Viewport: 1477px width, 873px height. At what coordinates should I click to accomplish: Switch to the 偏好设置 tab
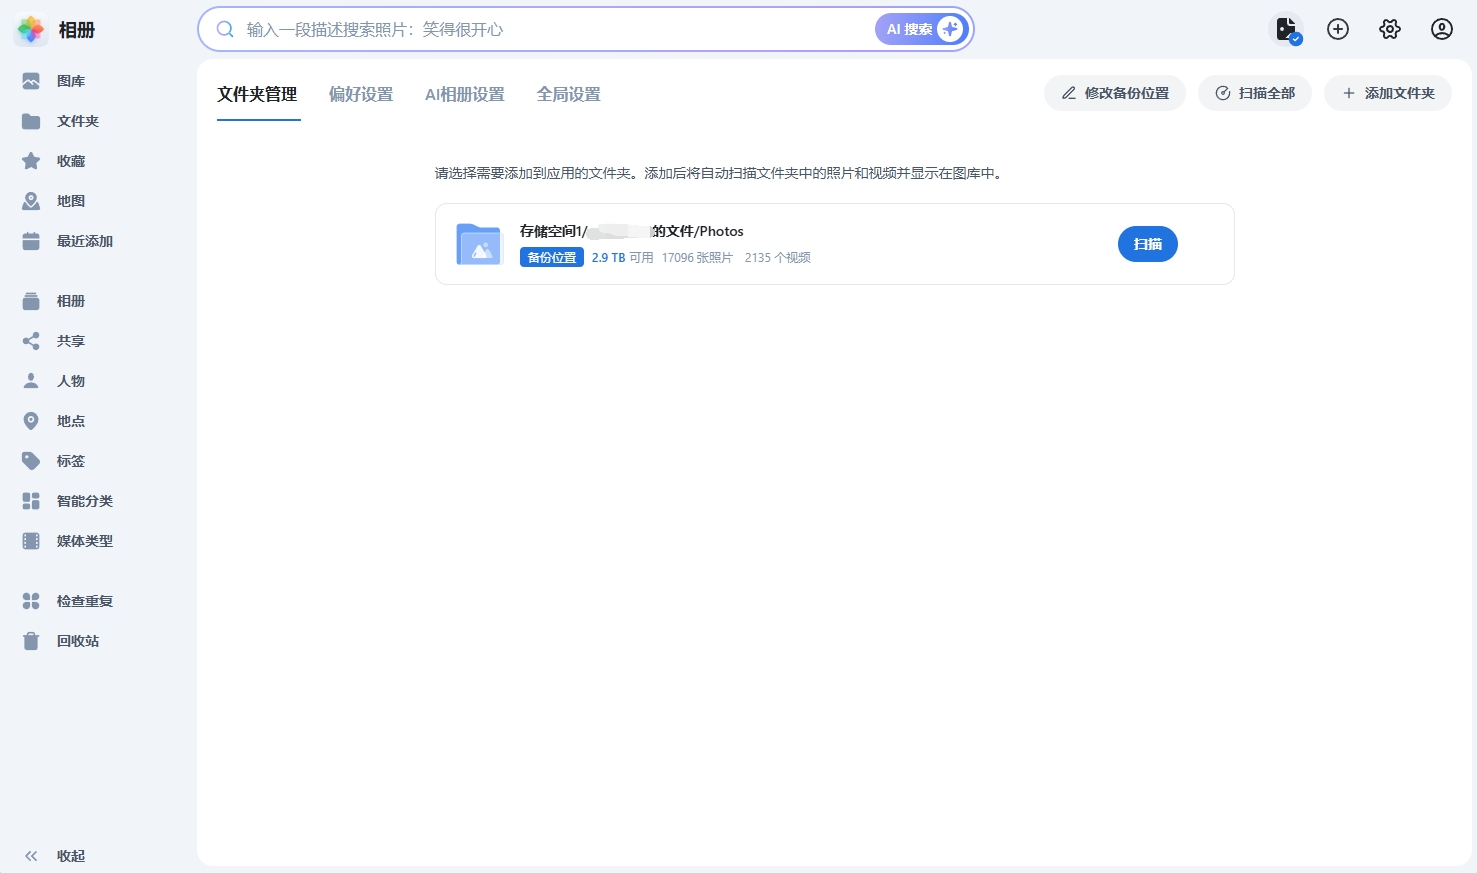[x=361, y=93]
